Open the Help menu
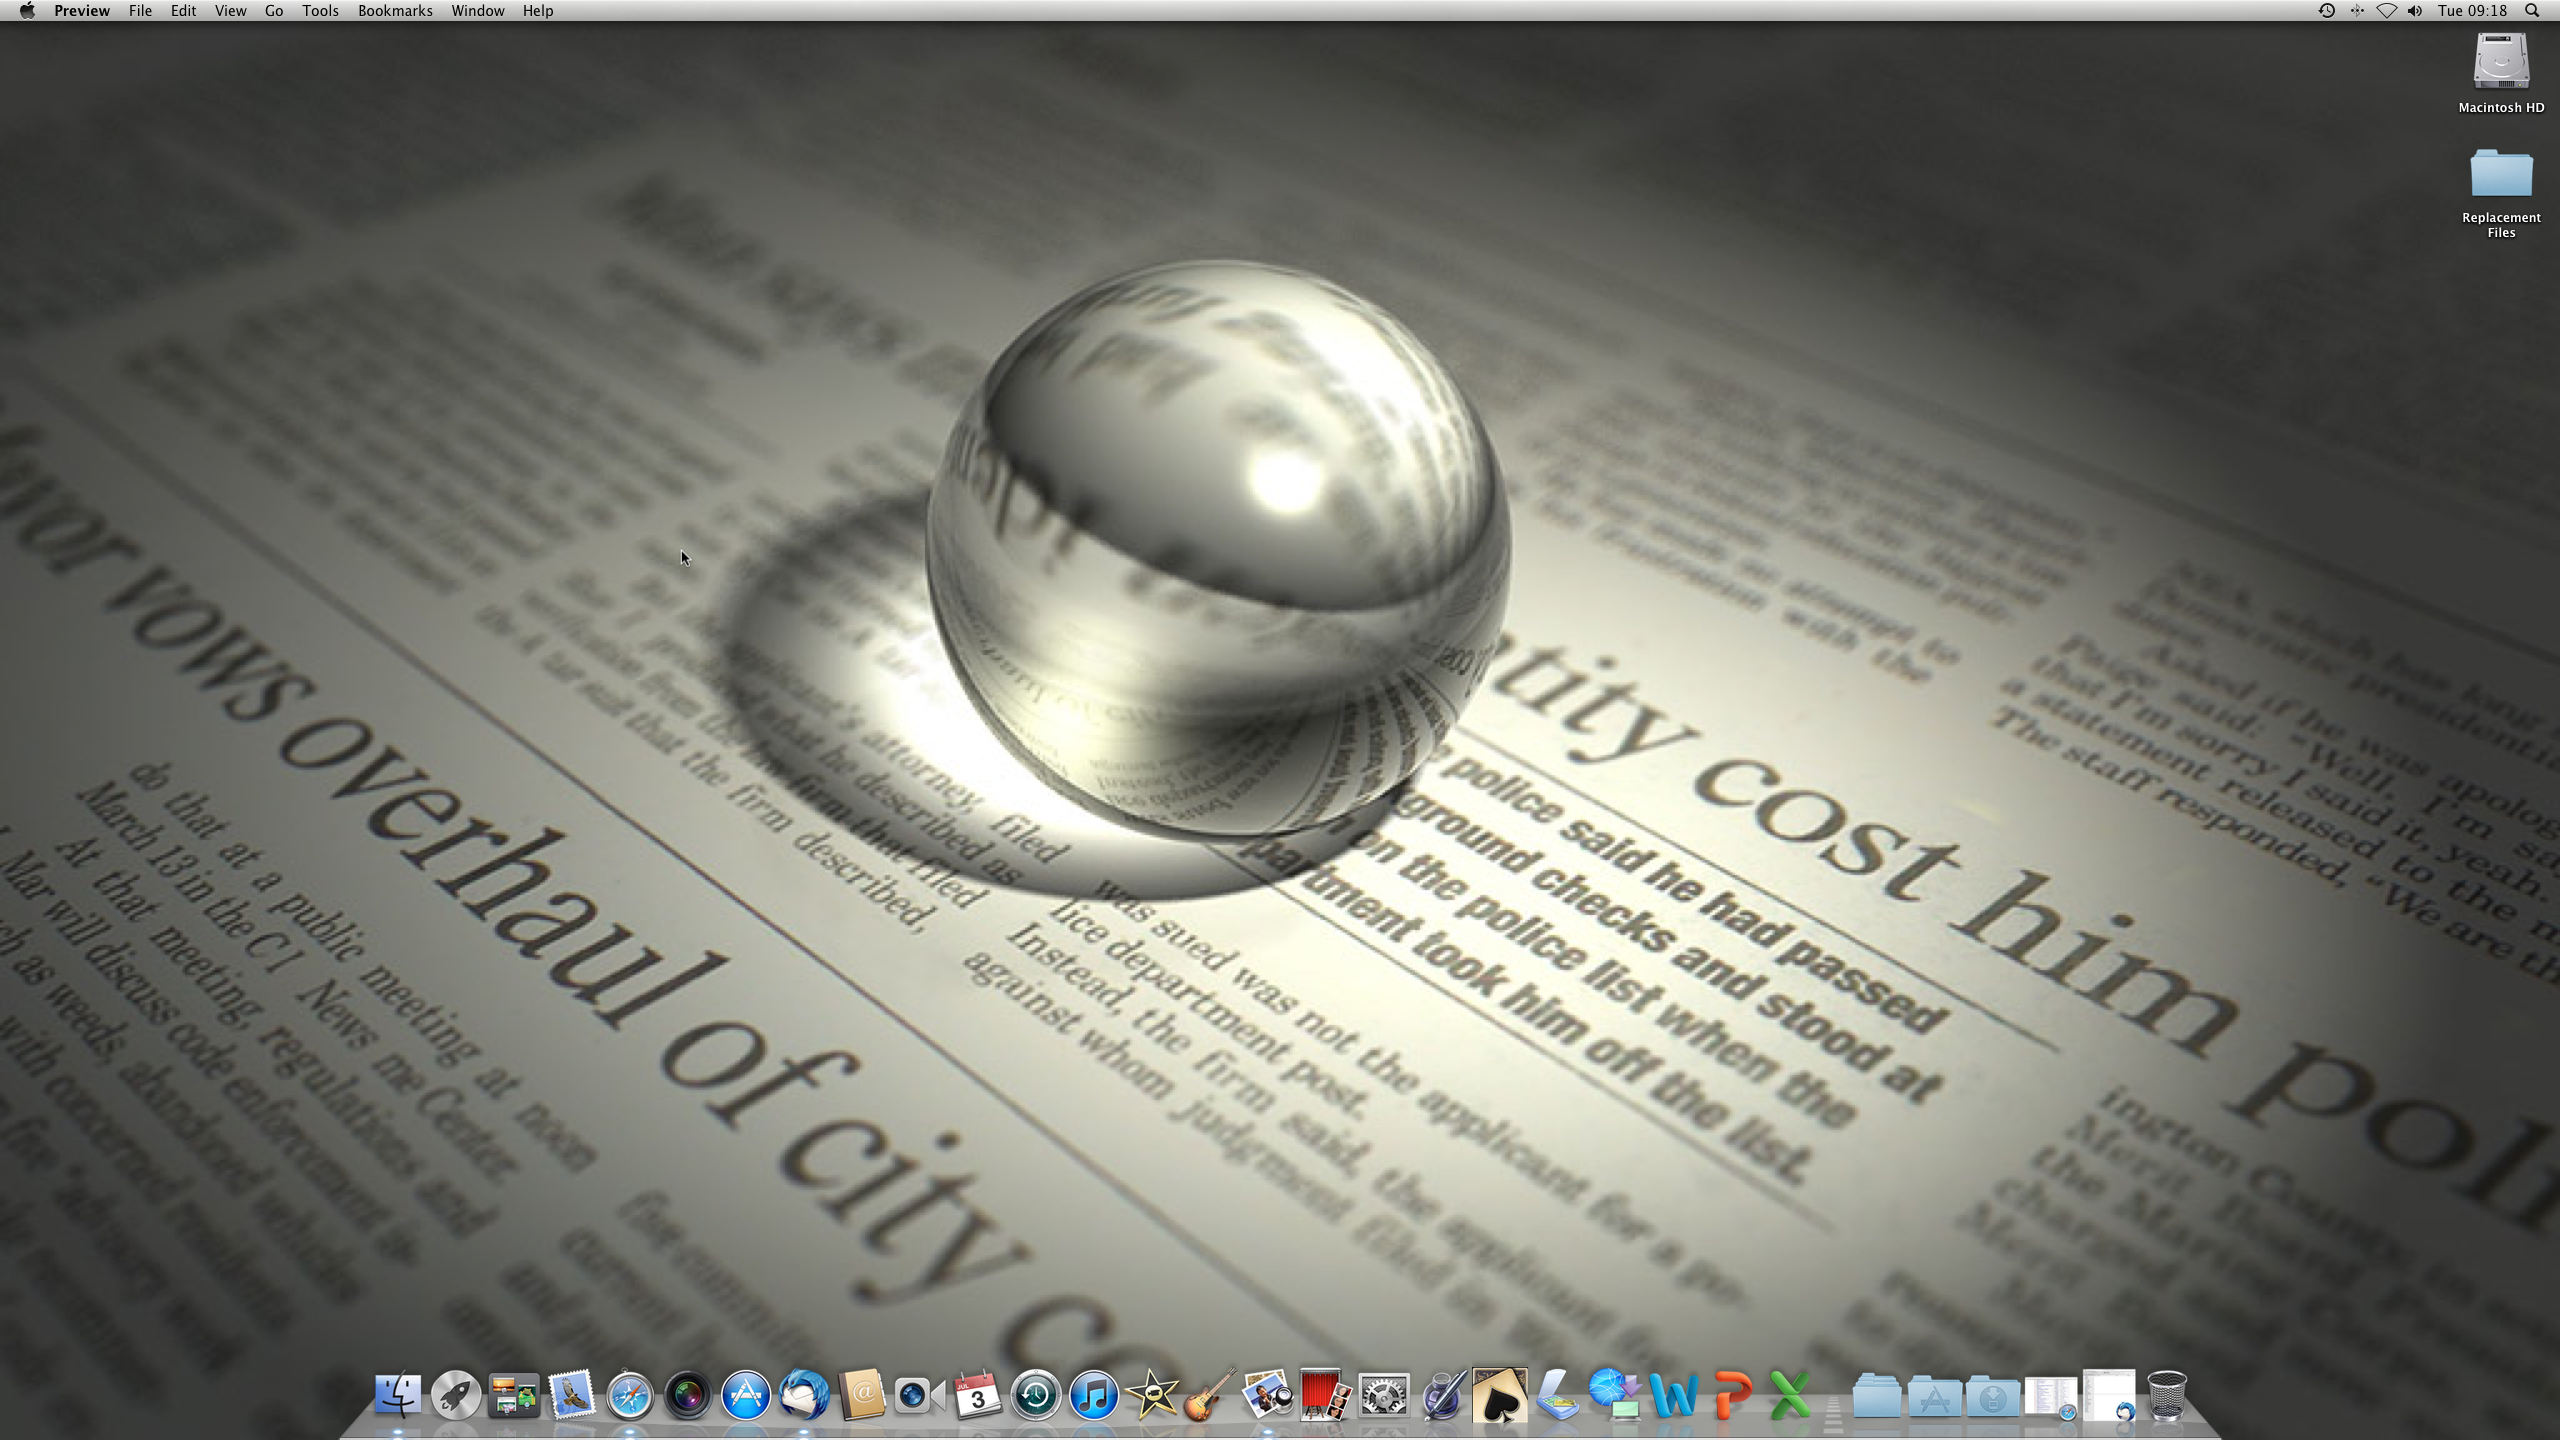Image resolution: width=2560 pixels, height=1440 pixels. click(537, 11)
